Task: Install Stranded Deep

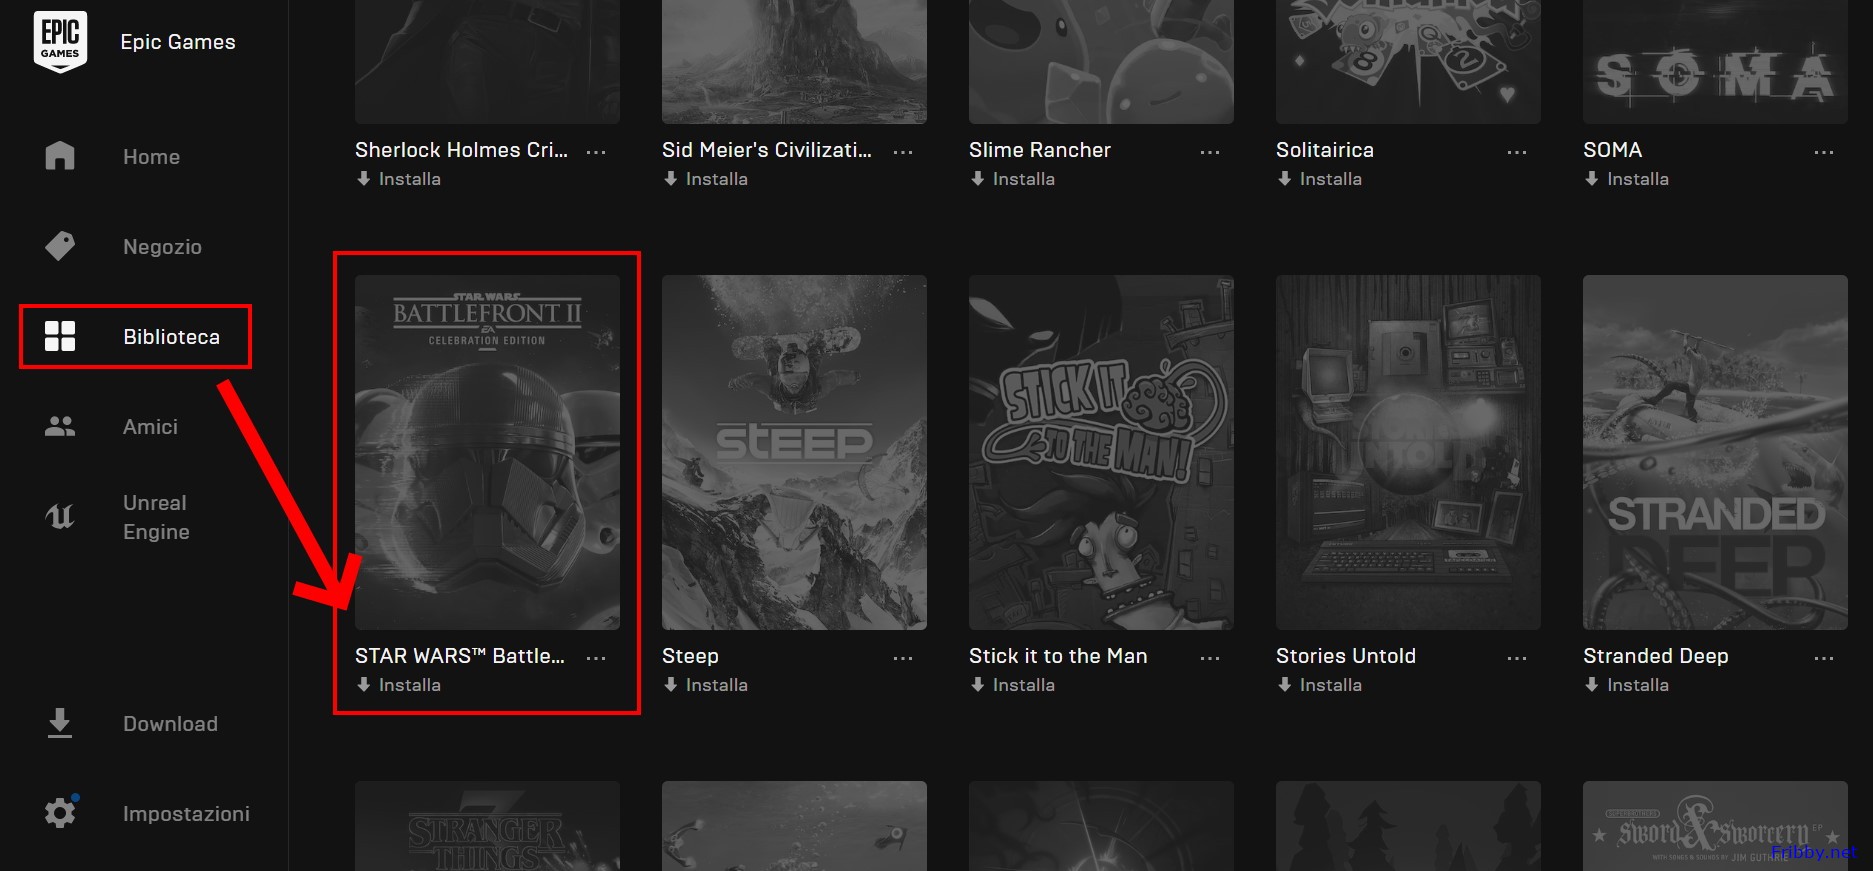Action: tap(1627, 685)
